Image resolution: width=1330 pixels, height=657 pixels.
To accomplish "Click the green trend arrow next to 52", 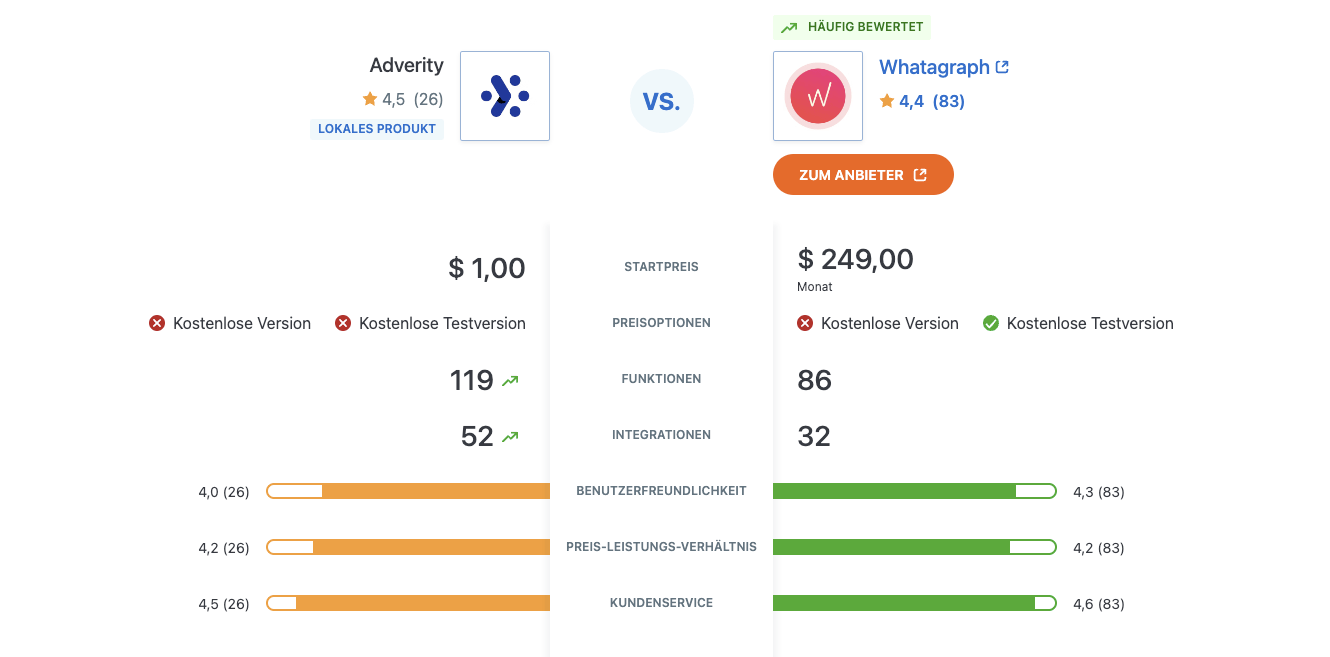I will tap(511, 436).
